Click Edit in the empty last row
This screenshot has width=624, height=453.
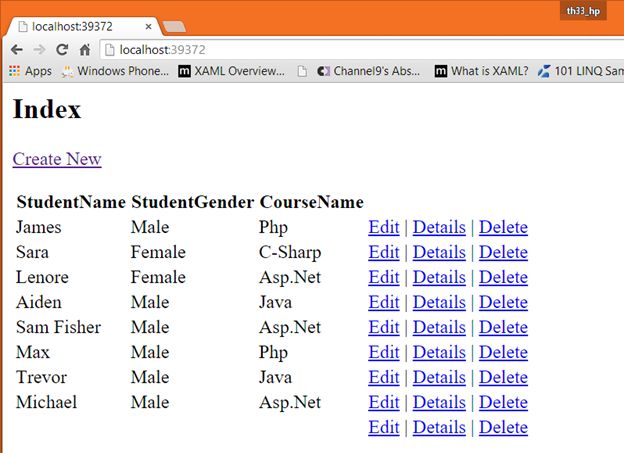384,428
